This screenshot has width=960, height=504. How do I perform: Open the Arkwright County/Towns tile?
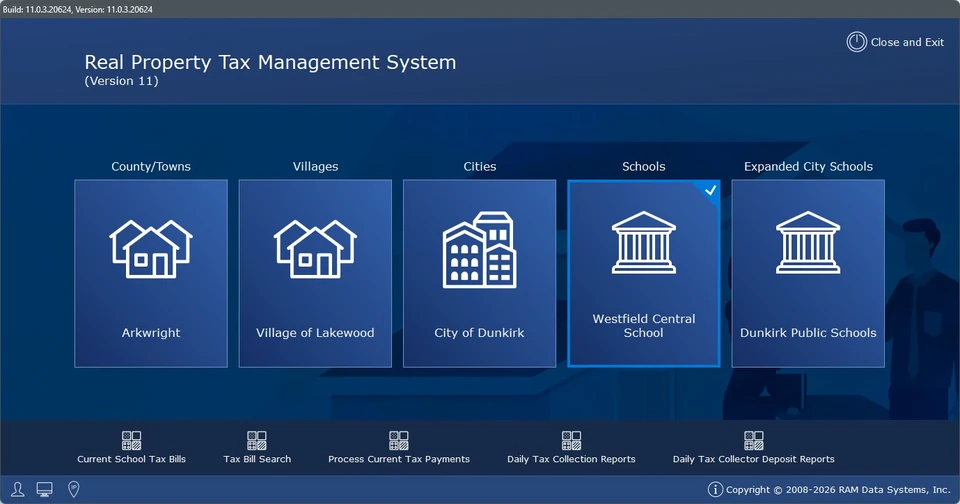coord(151,273)
